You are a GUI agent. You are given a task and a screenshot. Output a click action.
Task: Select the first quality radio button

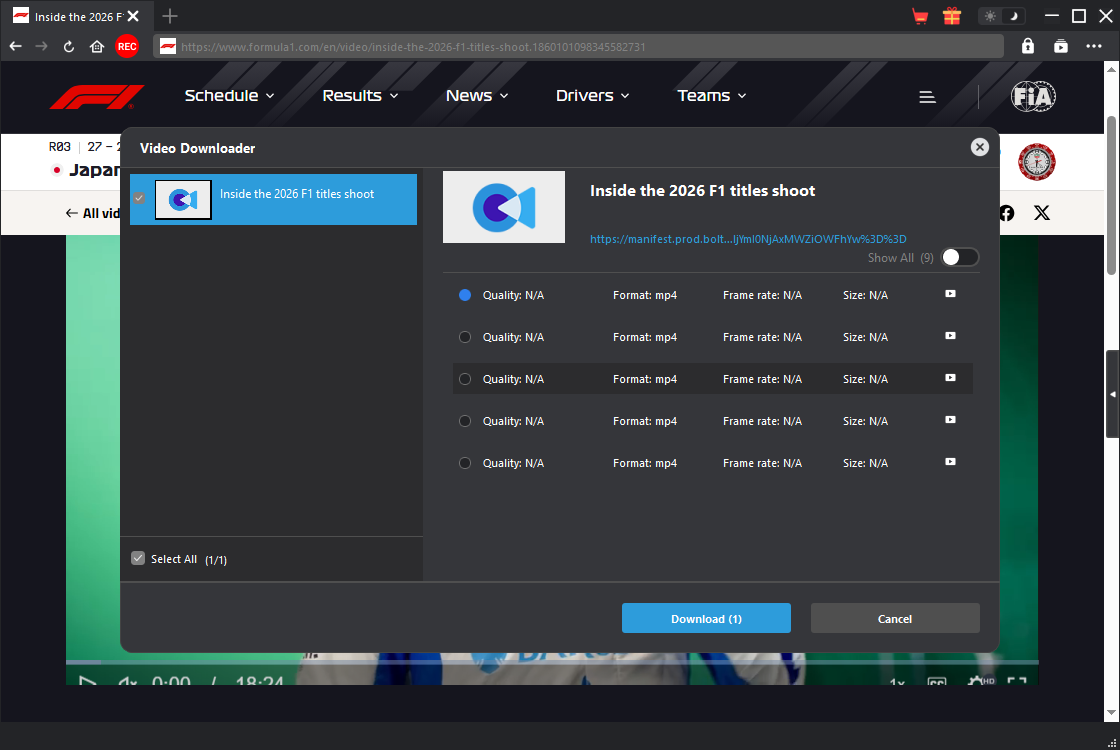pyautogui.click(x=465, y=295)
